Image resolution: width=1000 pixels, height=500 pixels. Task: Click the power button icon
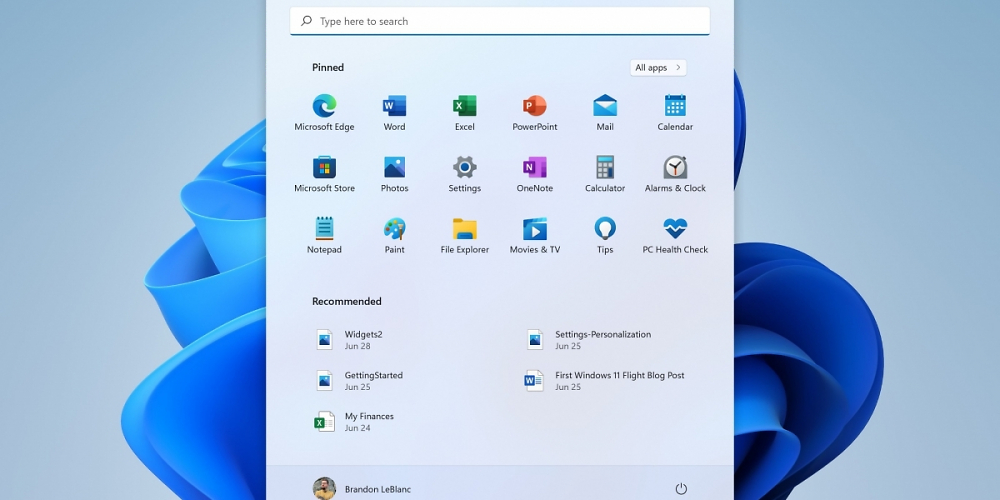point(681,489)
